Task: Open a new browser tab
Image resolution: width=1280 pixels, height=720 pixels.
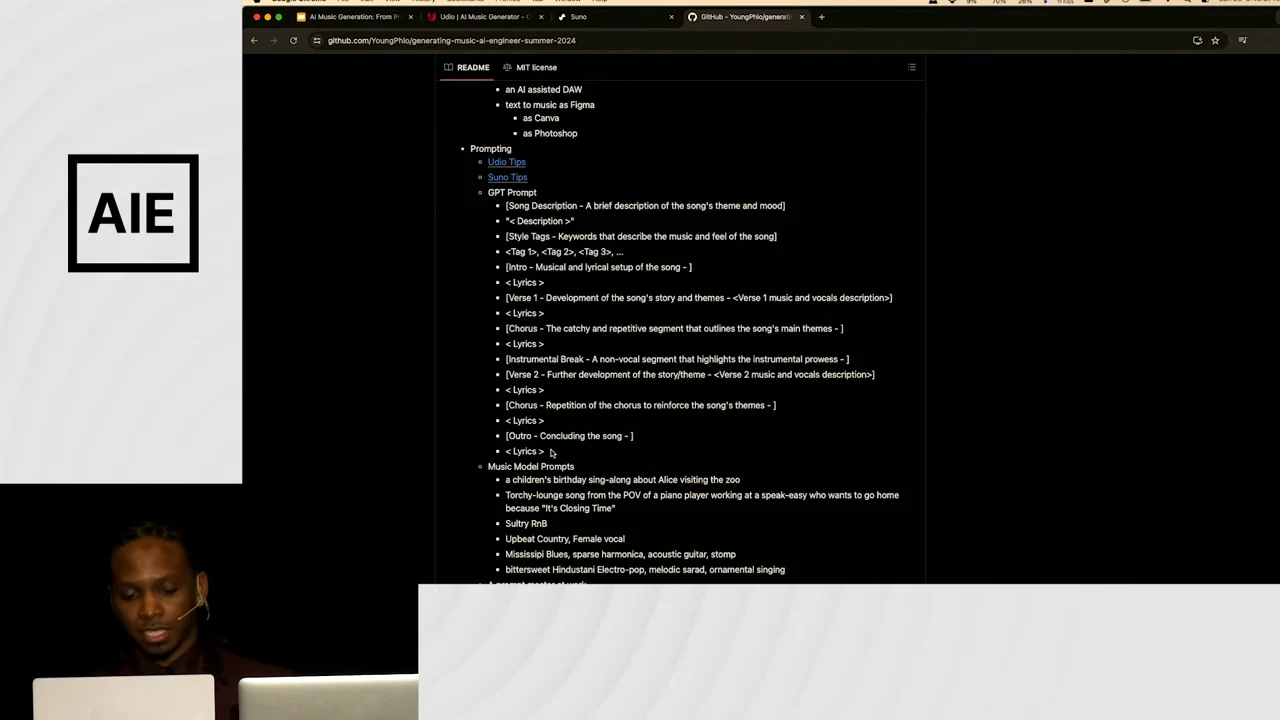Action: 822,17
